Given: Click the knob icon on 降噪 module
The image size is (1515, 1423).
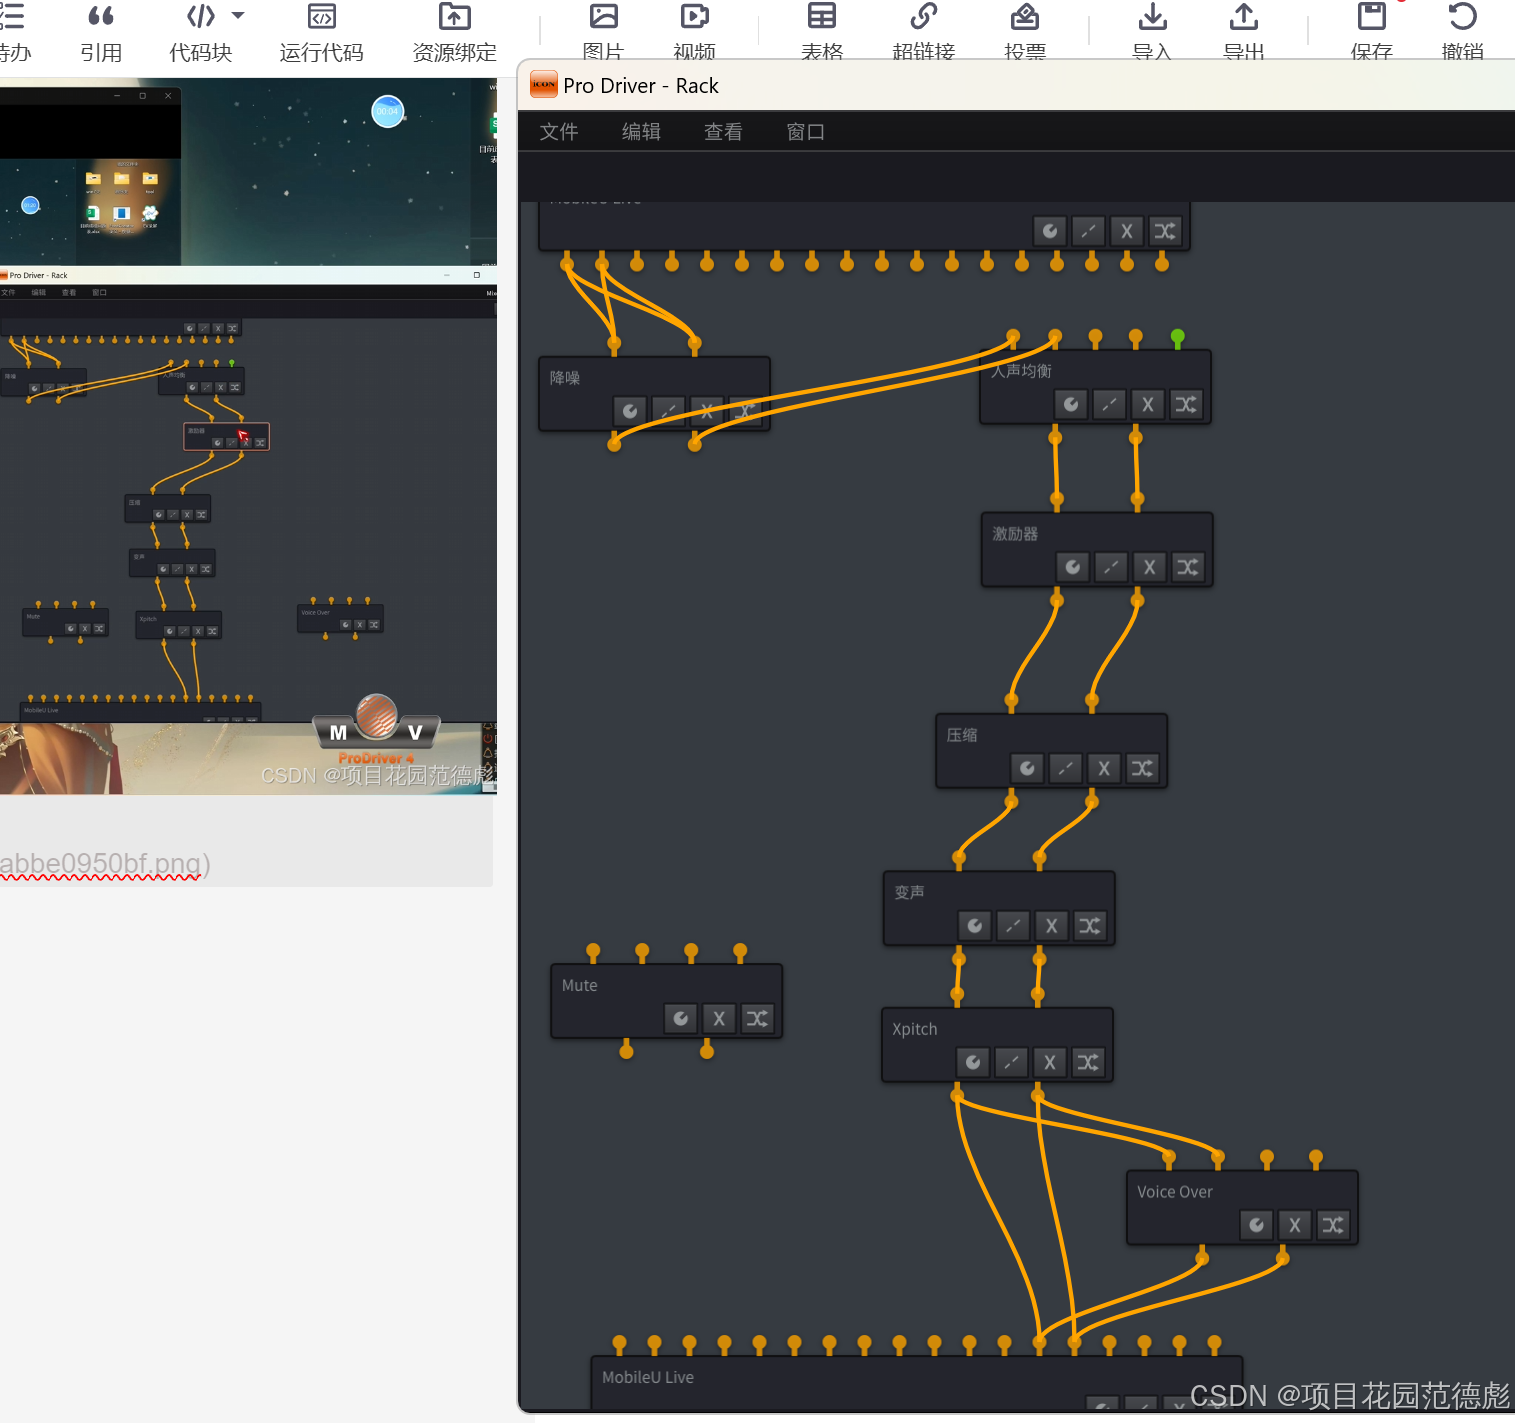Looking at the screenshot, I should pos(630,411).
